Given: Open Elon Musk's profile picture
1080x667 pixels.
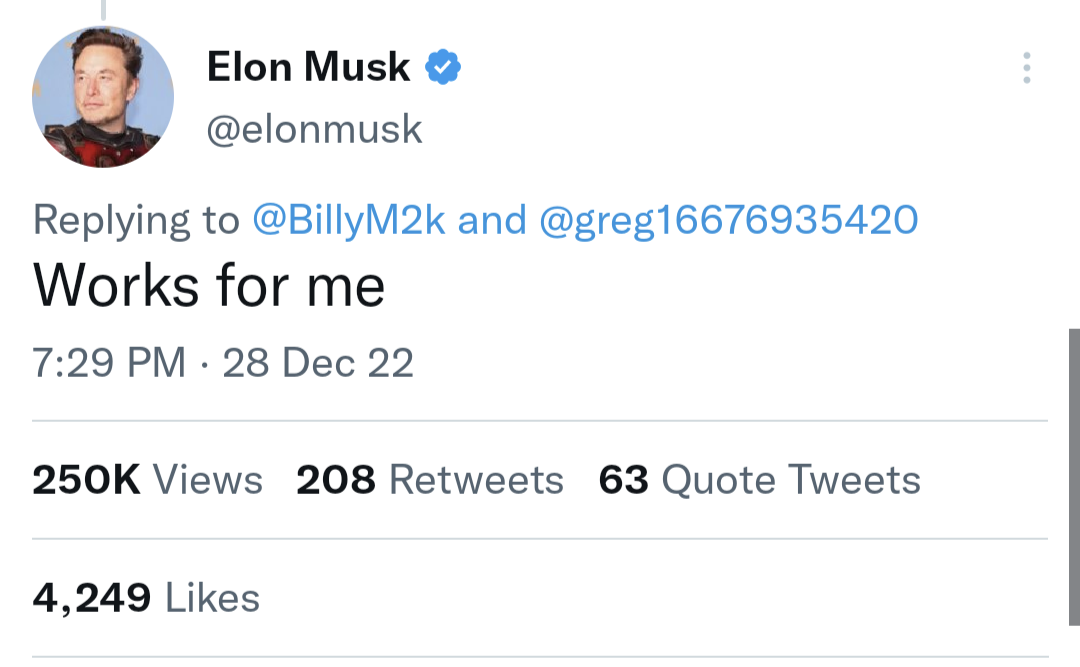Looking at the screenshot, I should (x=103, y=97).
